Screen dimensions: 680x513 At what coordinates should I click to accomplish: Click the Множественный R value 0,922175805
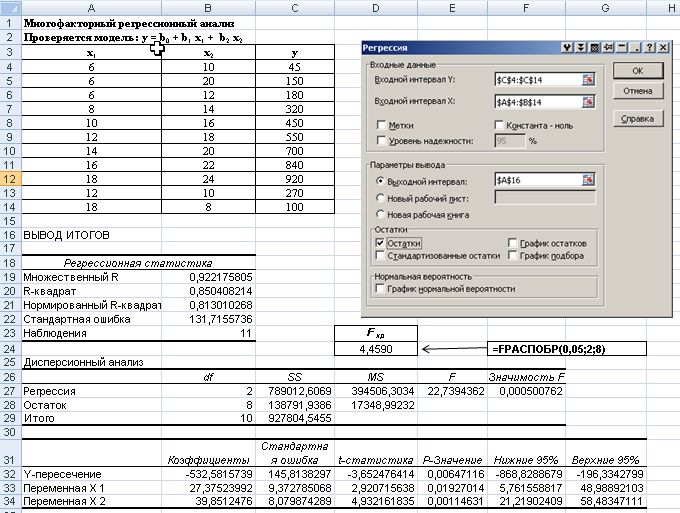[208, 277]
